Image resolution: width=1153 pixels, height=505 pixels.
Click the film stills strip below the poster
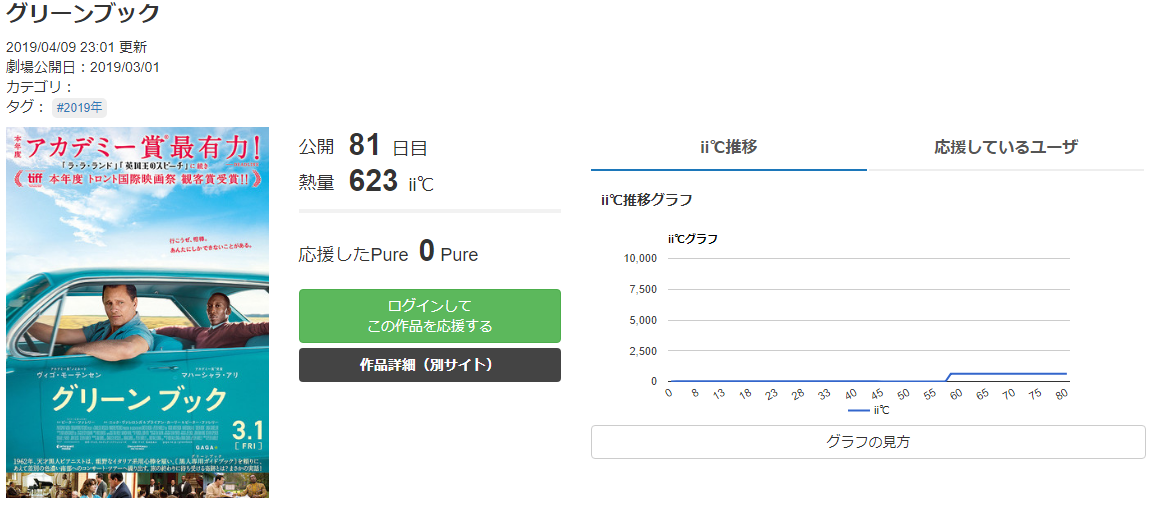[137, 485]
